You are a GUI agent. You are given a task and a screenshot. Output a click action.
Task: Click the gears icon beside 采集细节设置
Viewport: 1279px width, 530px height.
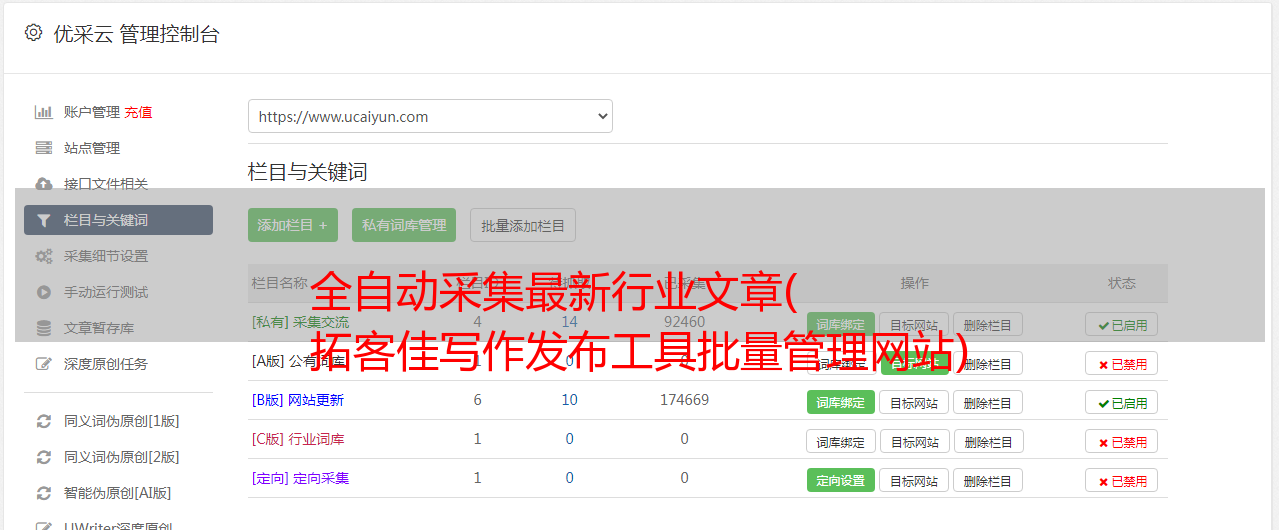43,256
